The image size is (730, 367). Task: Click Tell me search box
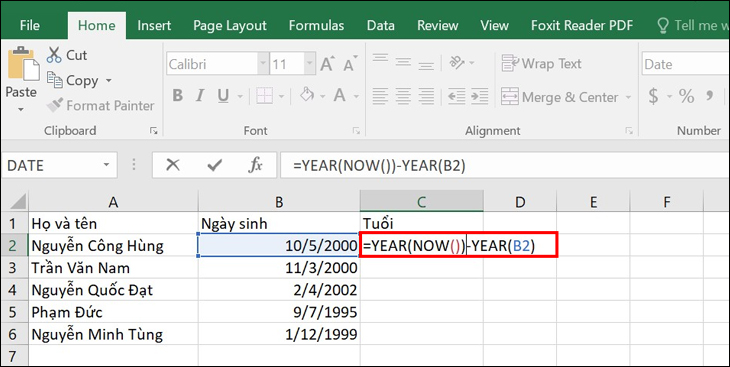(693, 26)
